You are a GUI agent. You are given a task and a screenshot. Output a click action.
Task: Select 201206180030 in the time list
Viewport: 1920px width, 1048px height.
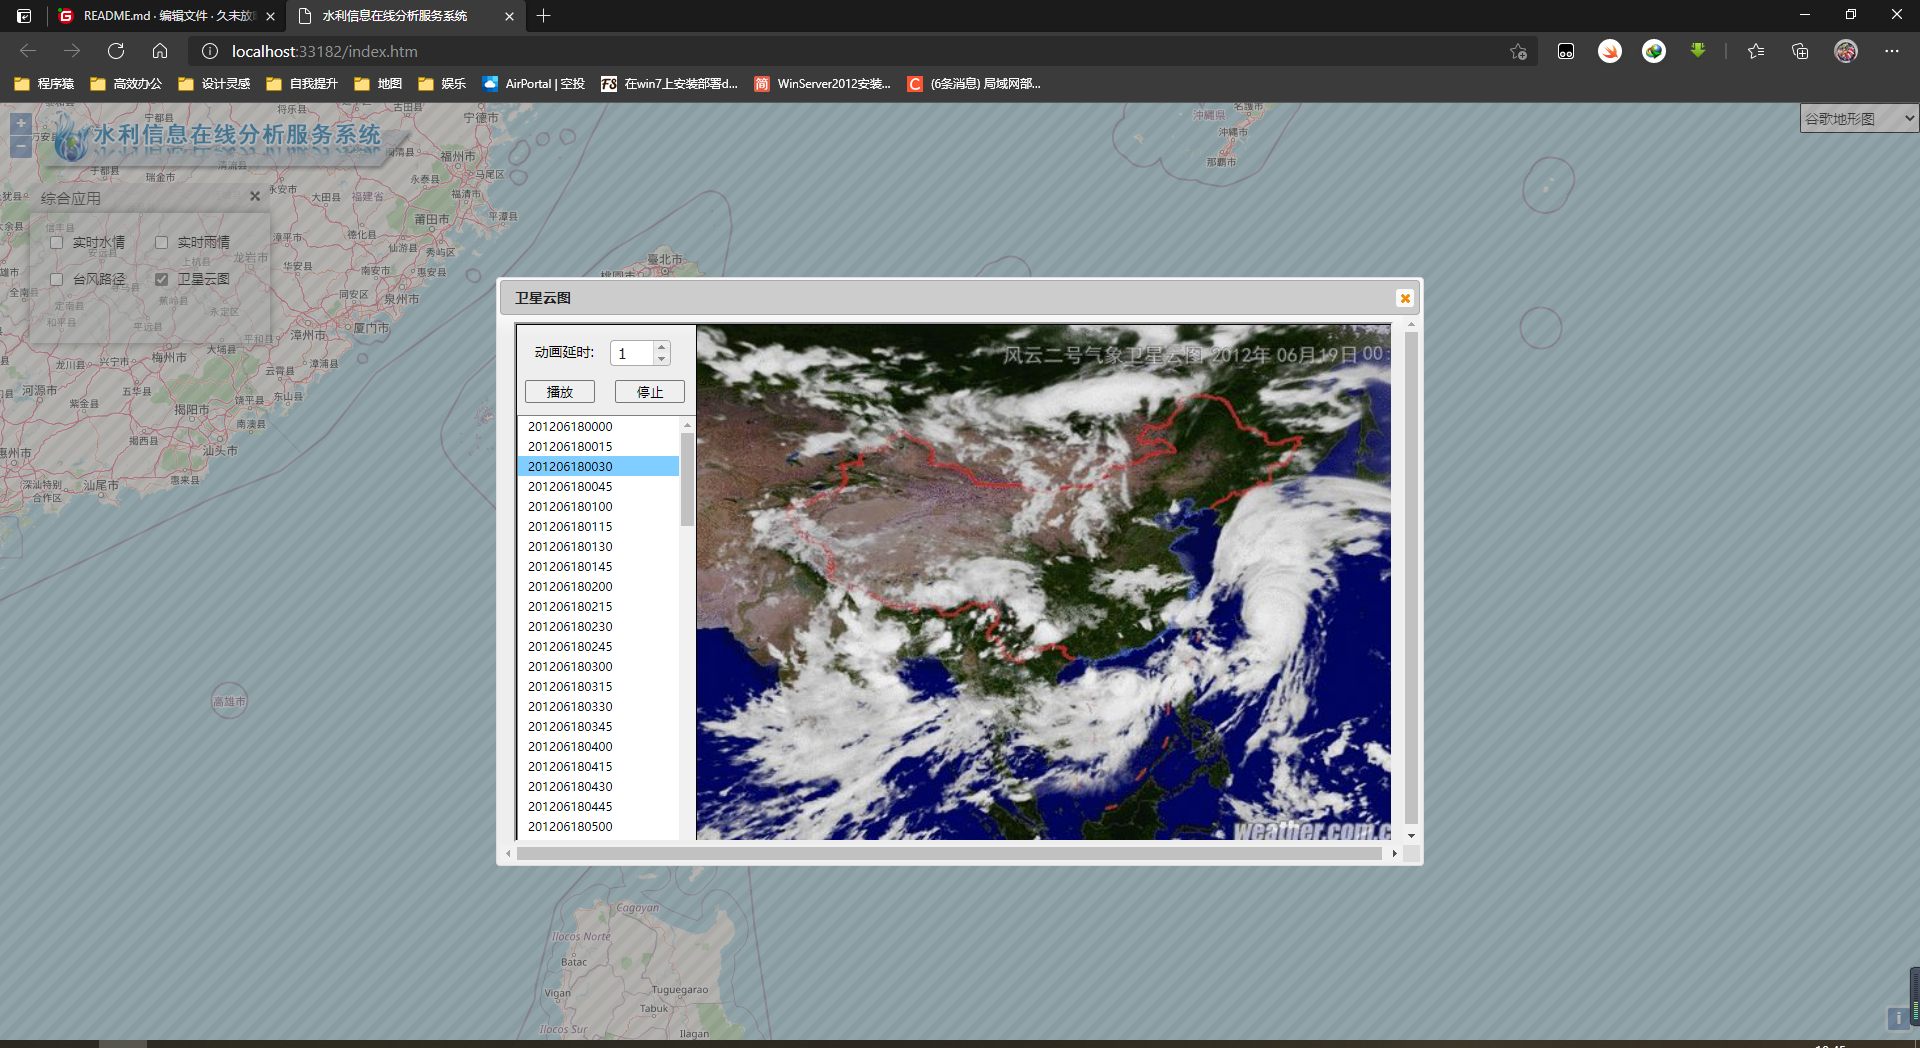point(598,466)
